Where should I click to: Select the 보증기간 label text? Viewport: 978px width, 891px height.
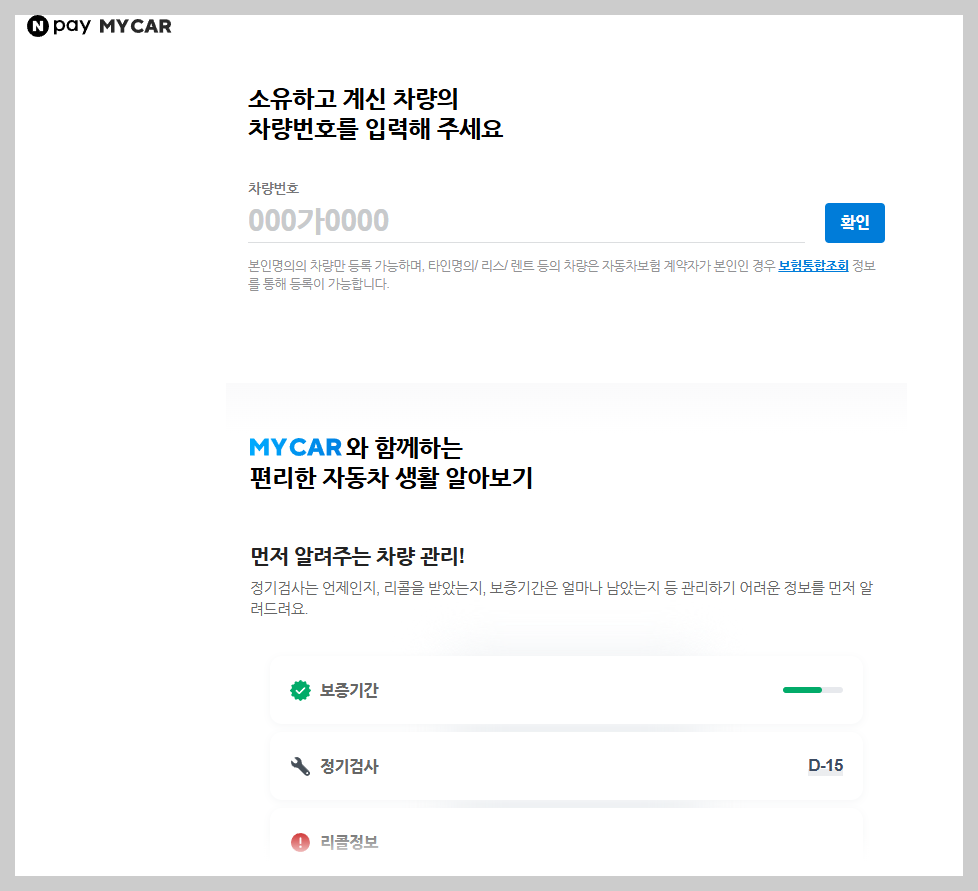pyautogui.click(x=349, y=690)
